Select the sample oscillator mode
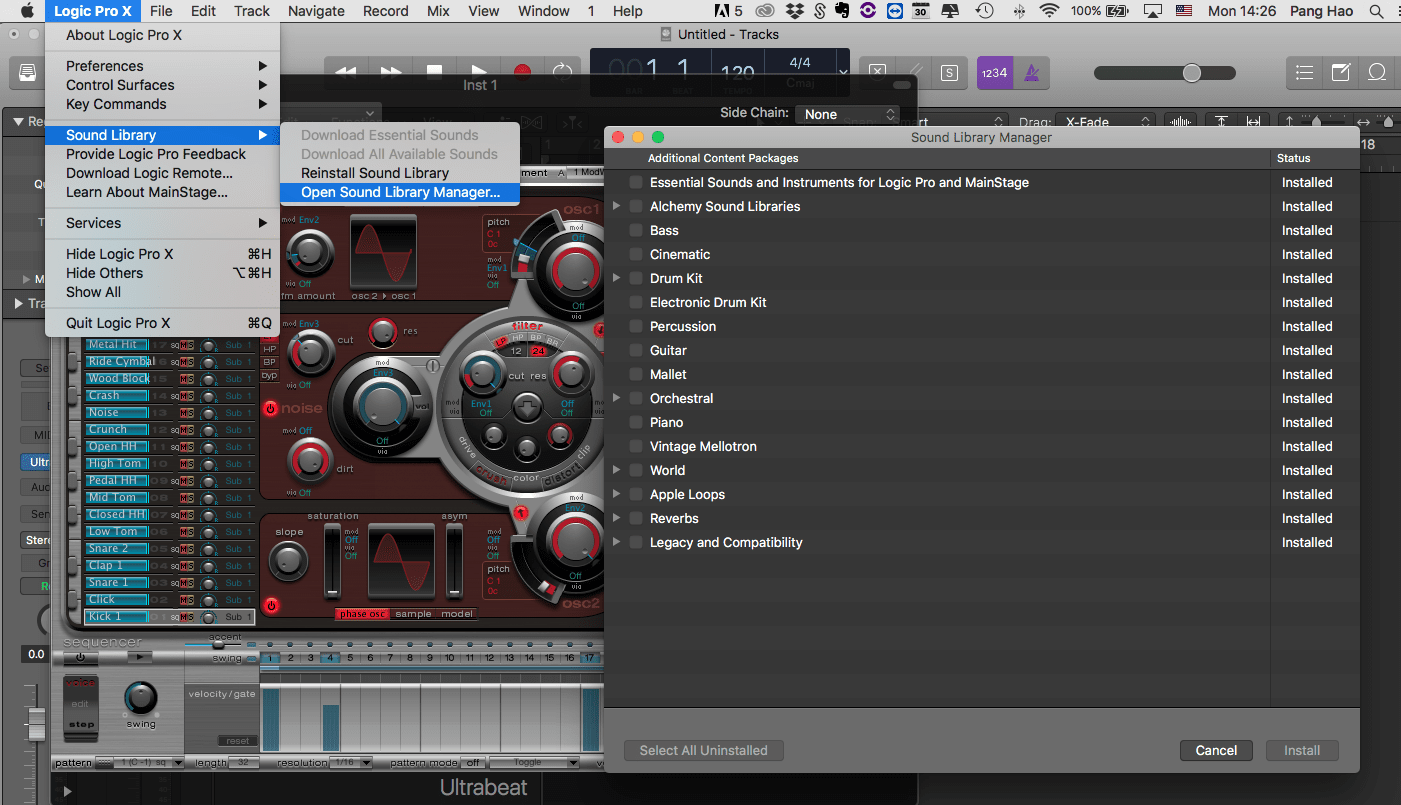The width and height of the screenshot is (1401, 805). (x=415, y=614)
